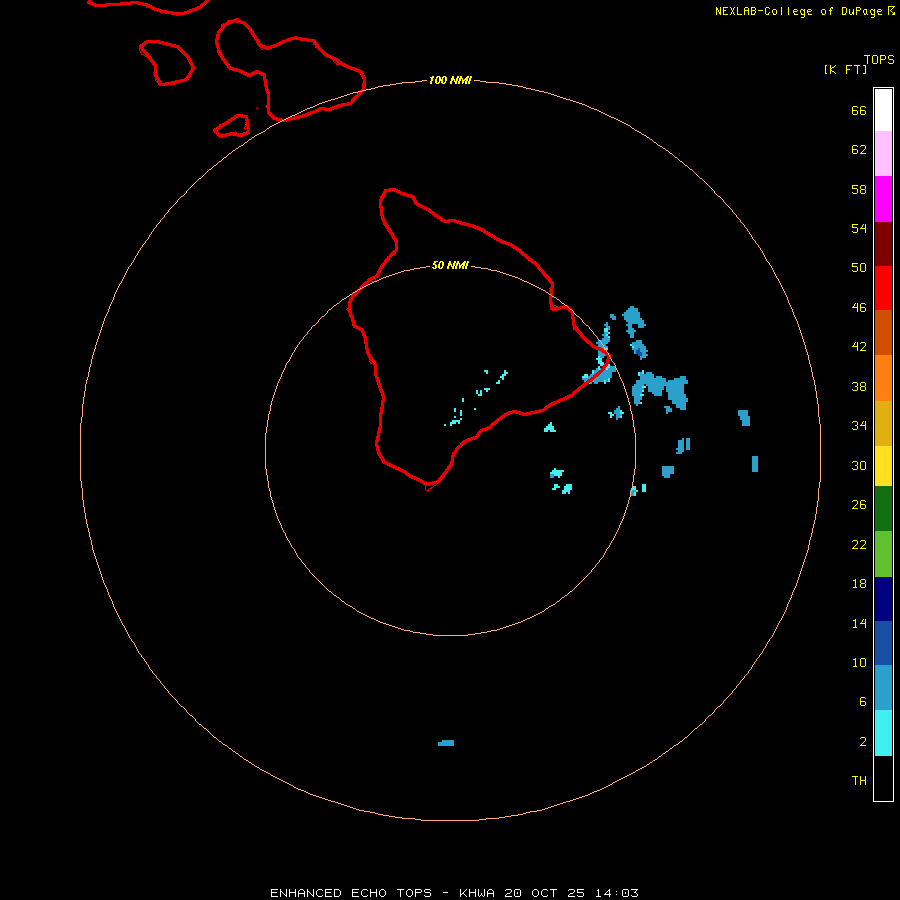This screenshot has height=900, width=900.
Task: Click the "62" legend value
Action: click(859, 150)
